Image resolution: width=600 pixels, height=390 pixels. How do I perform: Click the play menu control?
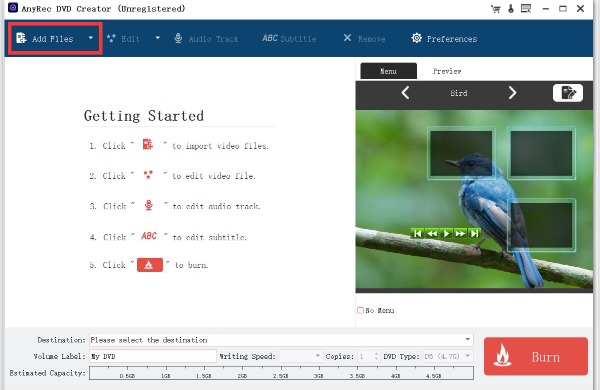[x=446, y=233]
